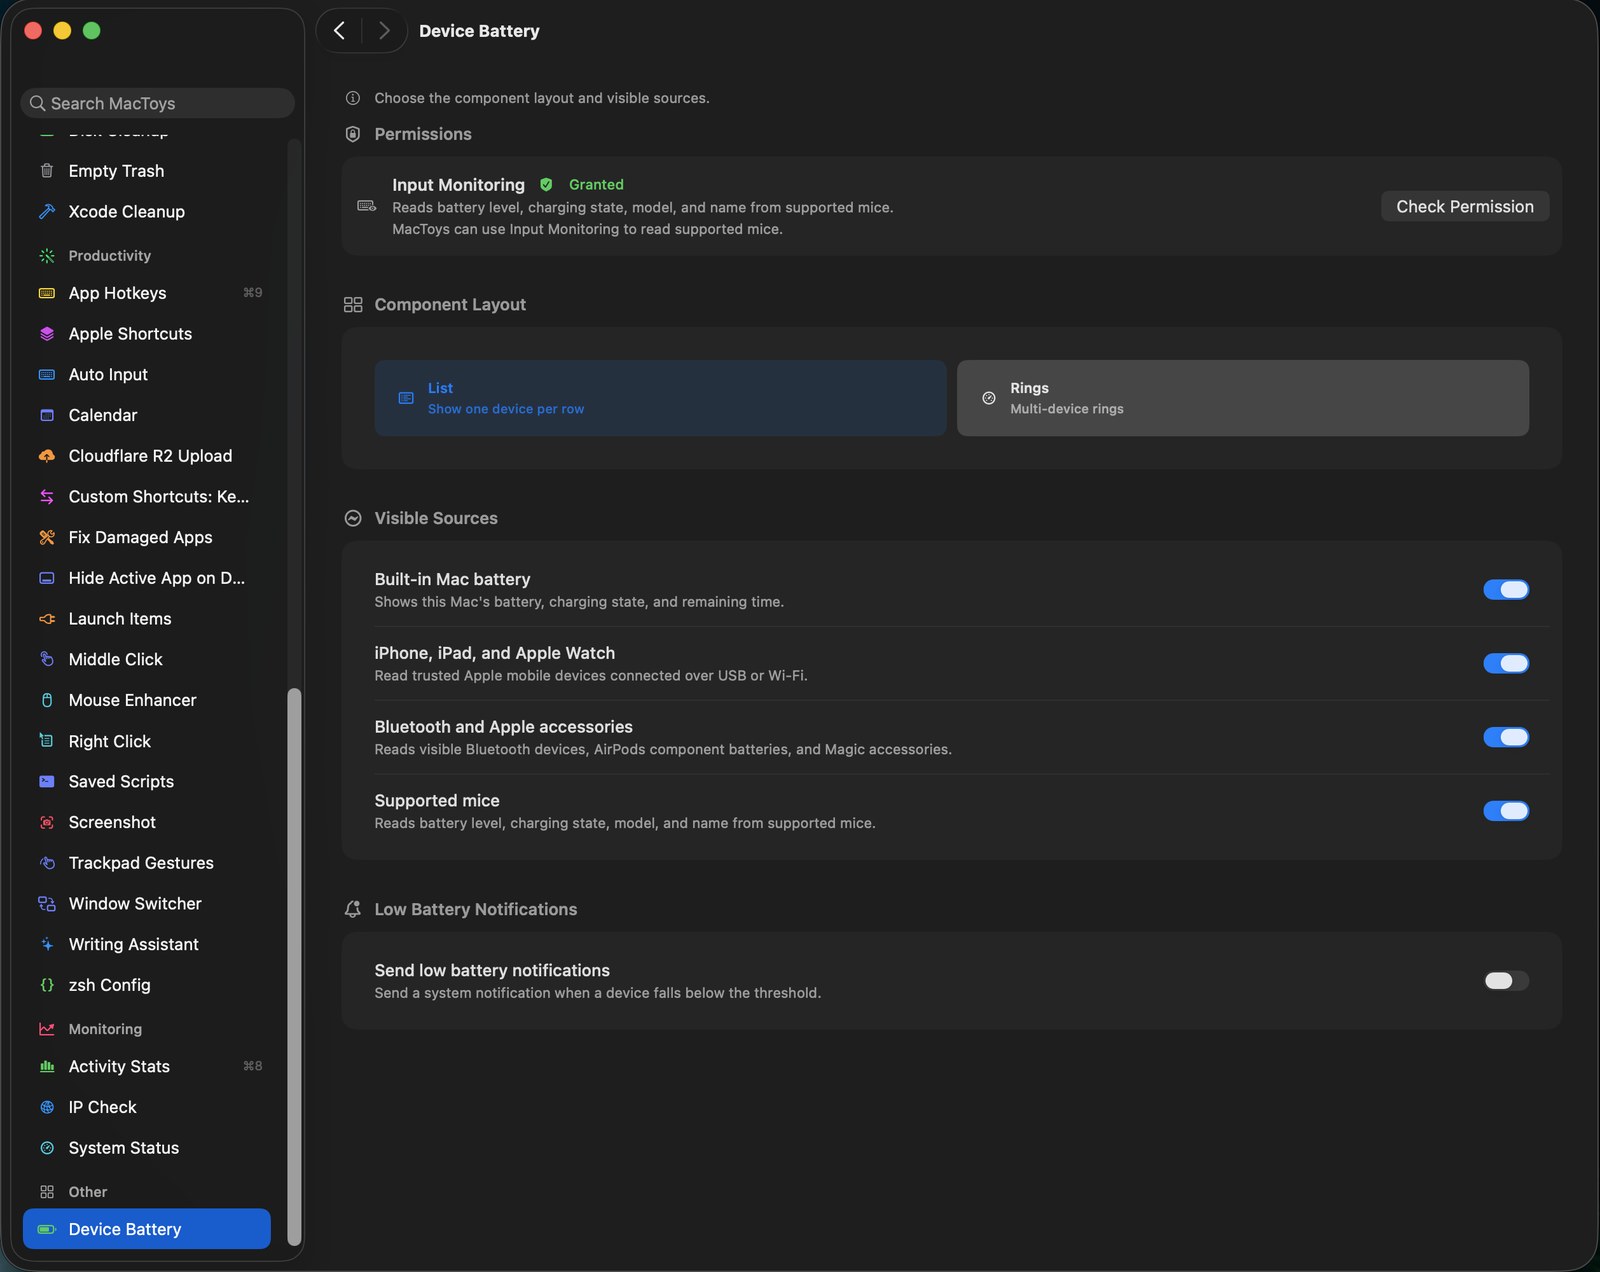Select the List component layout
The width and height of the screenshot is (1600, 1272).
(660, 398)
